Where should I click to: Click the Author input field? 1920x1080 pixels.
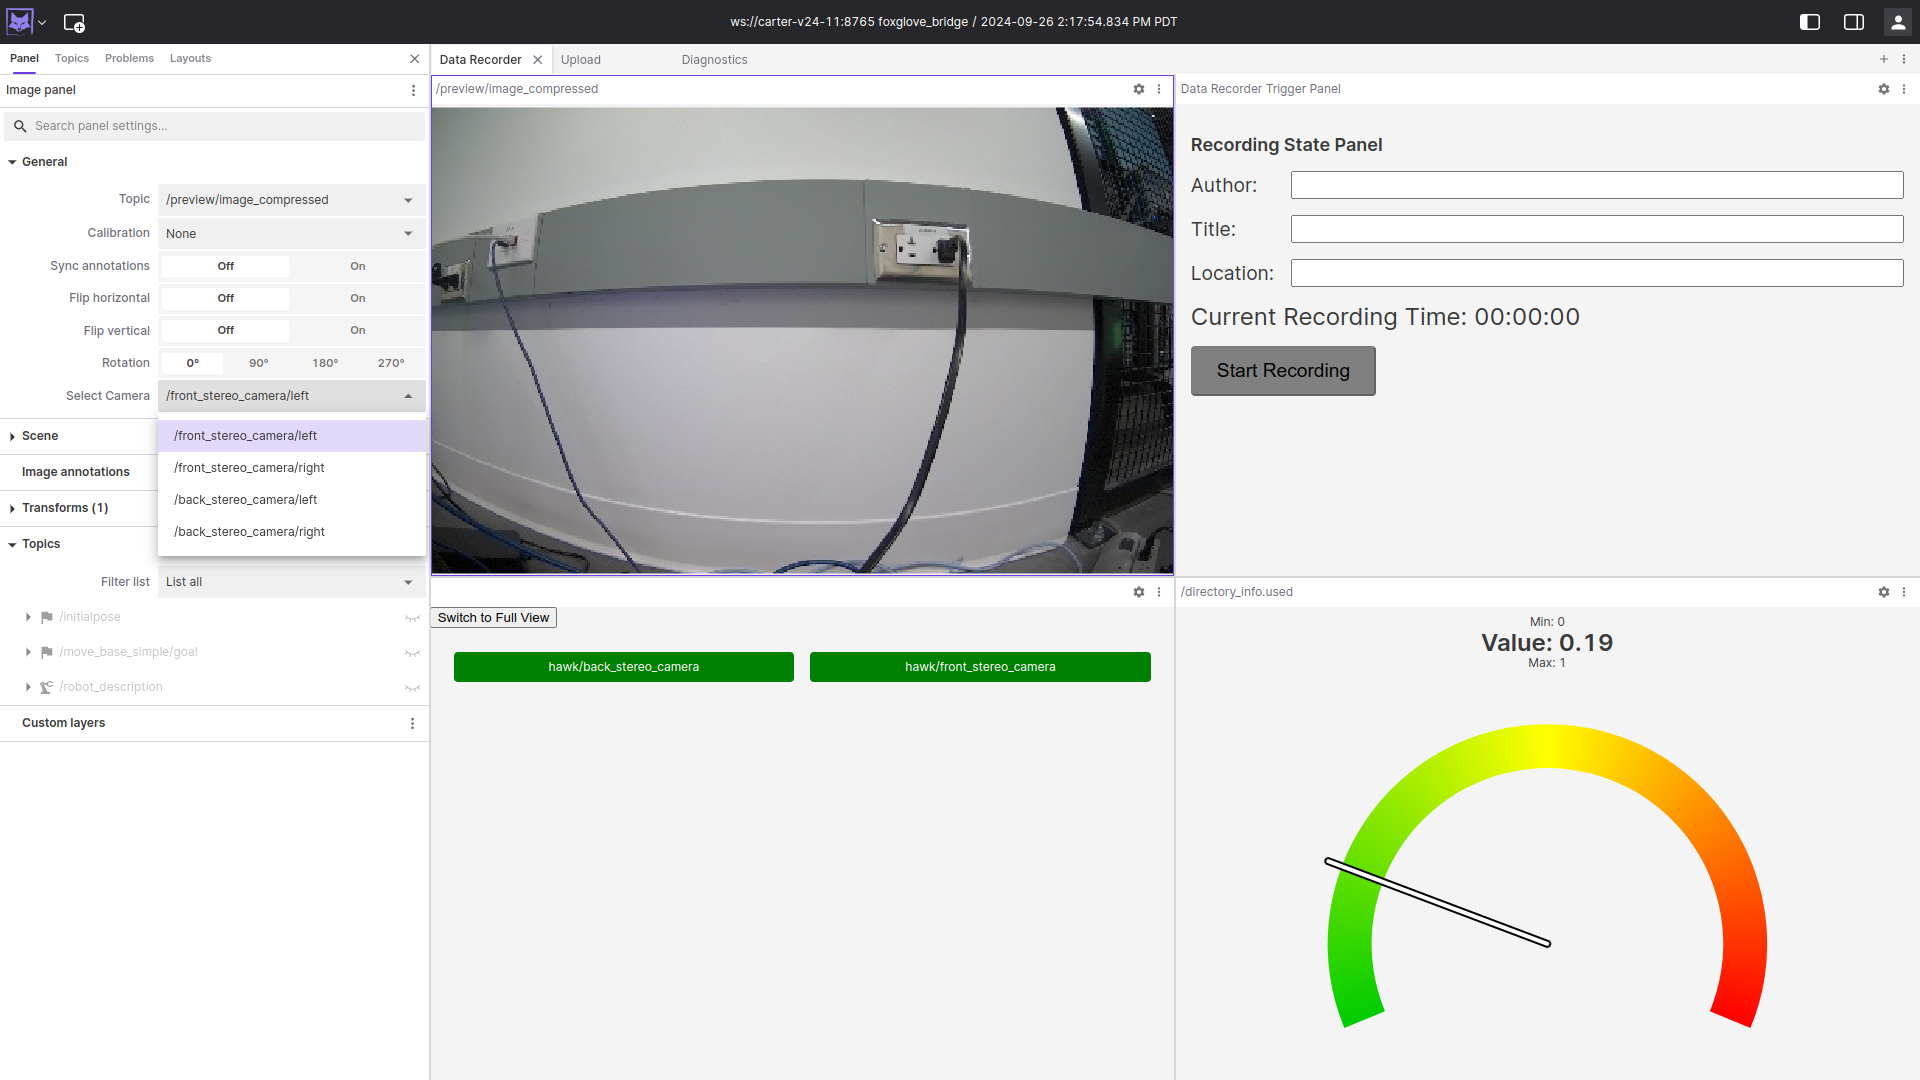[1596, 185]
